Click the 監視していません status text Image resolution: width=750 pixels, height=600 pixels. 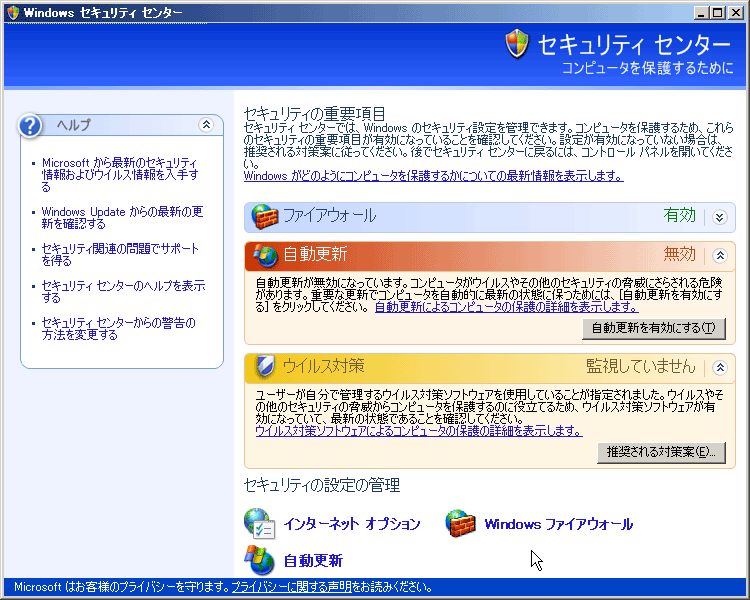(x=640, y=366)
